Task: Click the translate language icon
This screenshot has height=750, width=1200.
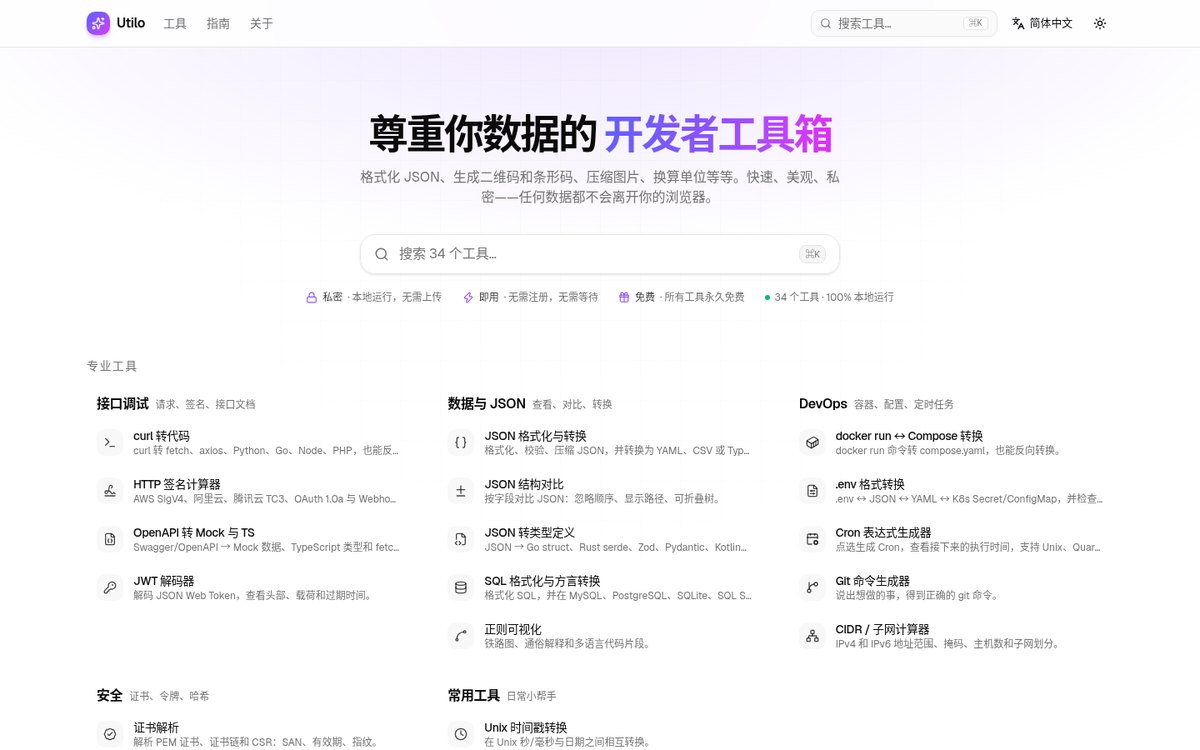Action: click(1018, 23)
